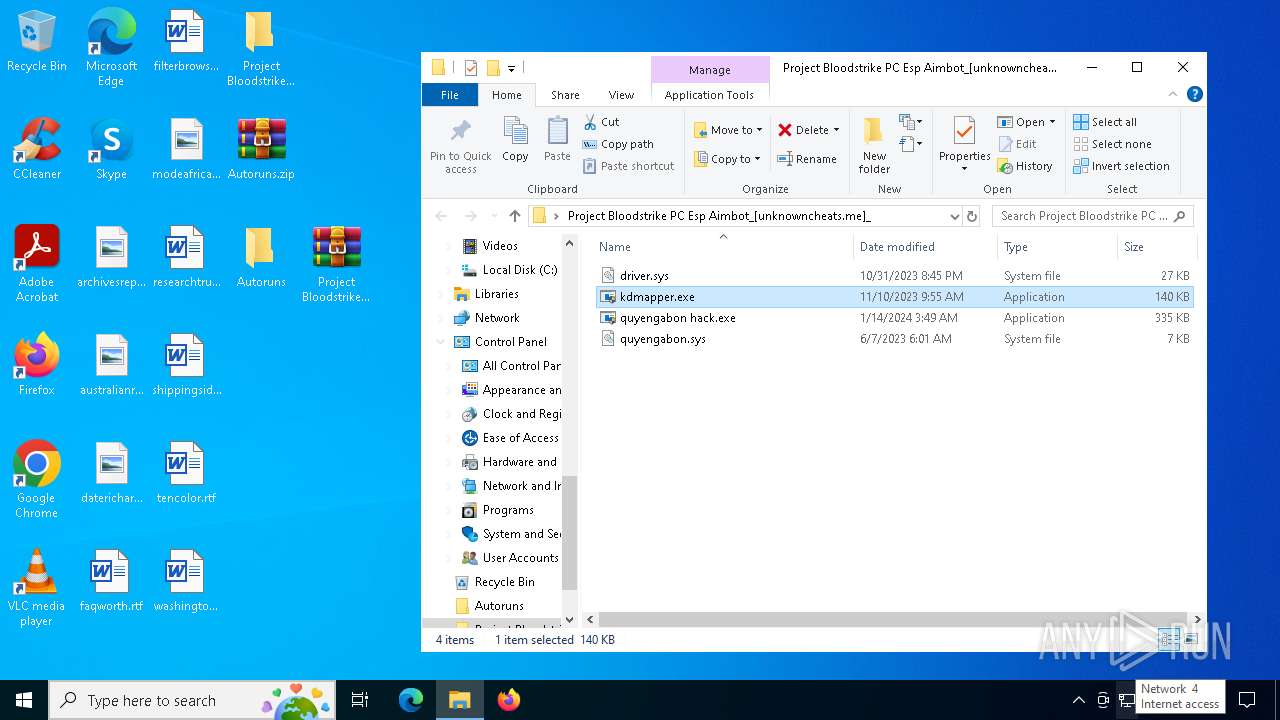Select Autoruns folder in tree

(x=498, y=606)
